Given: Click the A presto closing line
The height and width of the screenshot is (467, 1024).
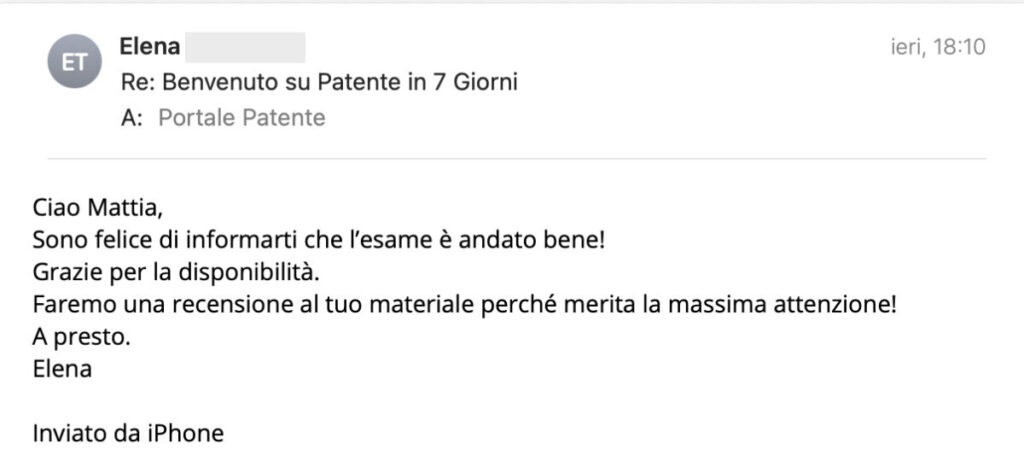Looking at the screenshot, I should tap(81, 337).
